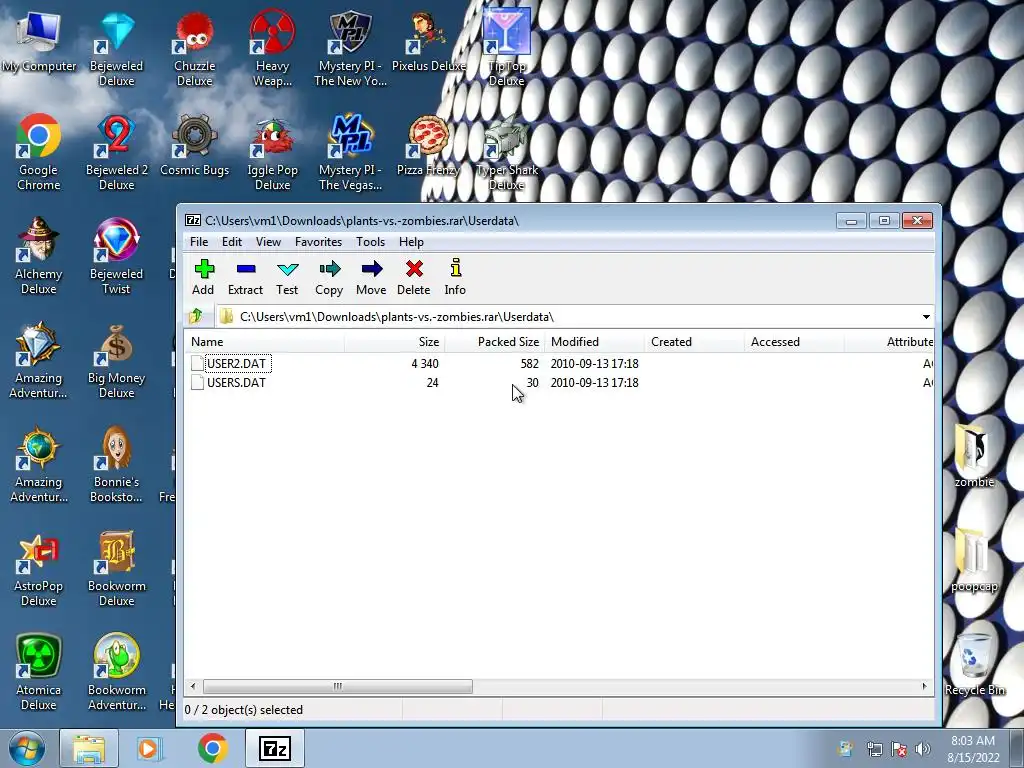Select Mystery PI The Vegas desktop icon
This screenshot has height=768, width=1024.
coord(351,153)
